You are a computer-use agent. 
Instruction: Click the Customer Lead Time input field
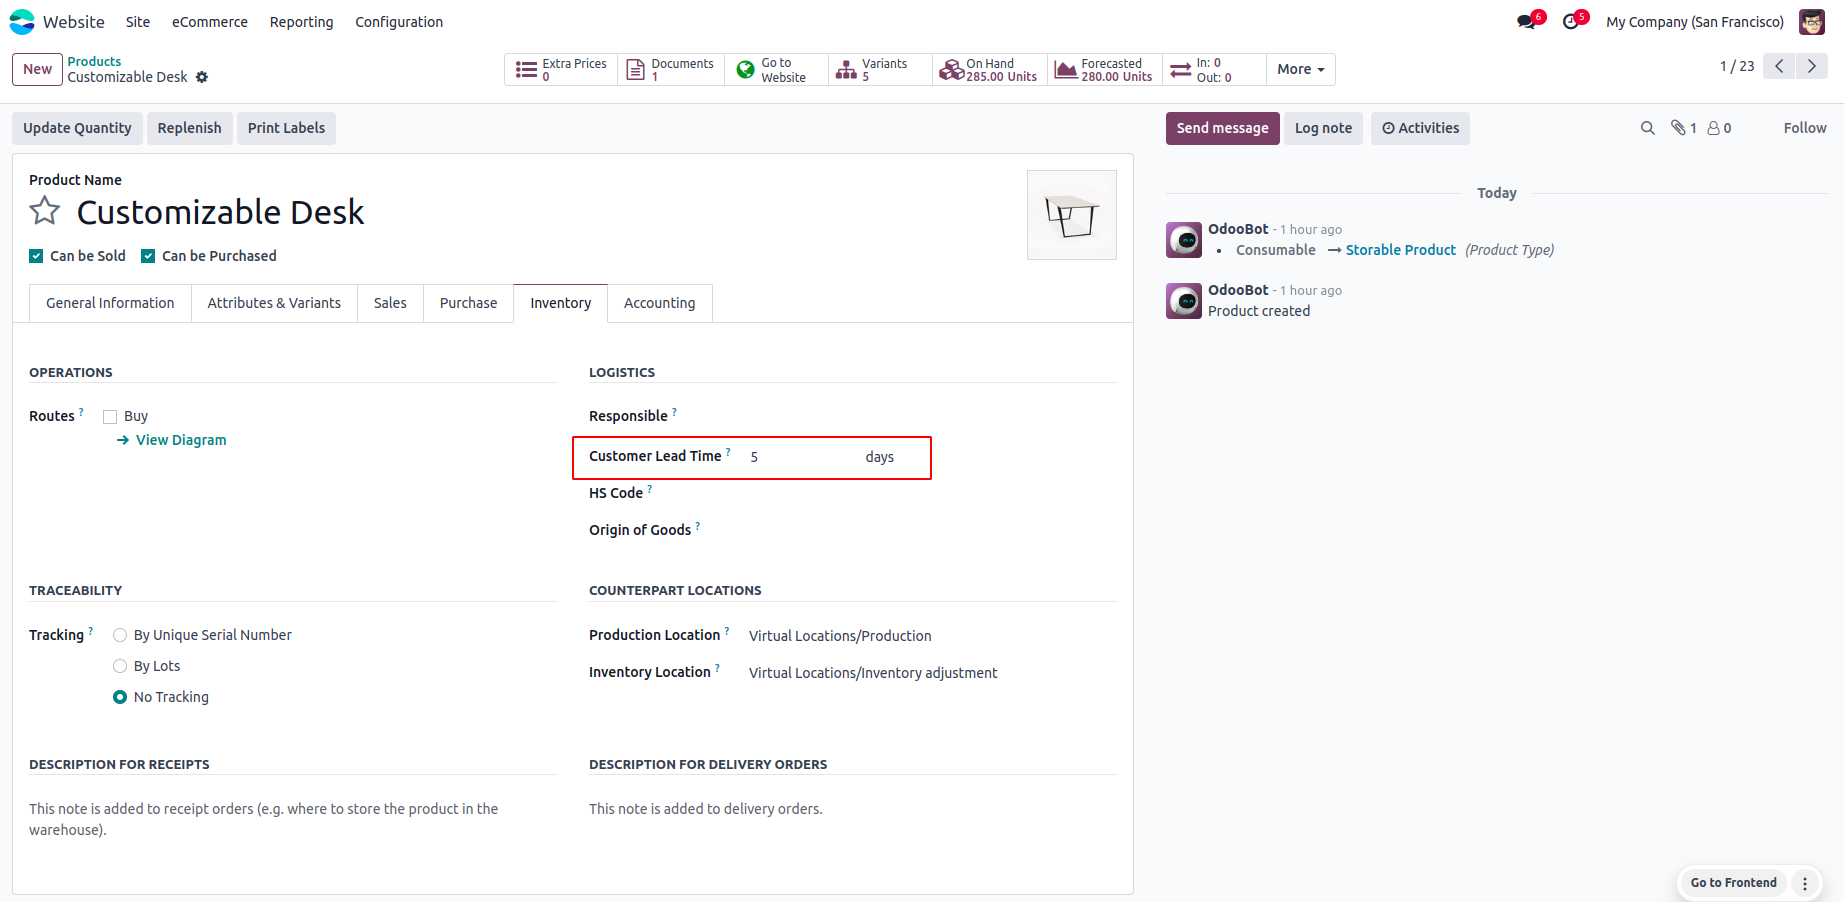click(800, 457)
